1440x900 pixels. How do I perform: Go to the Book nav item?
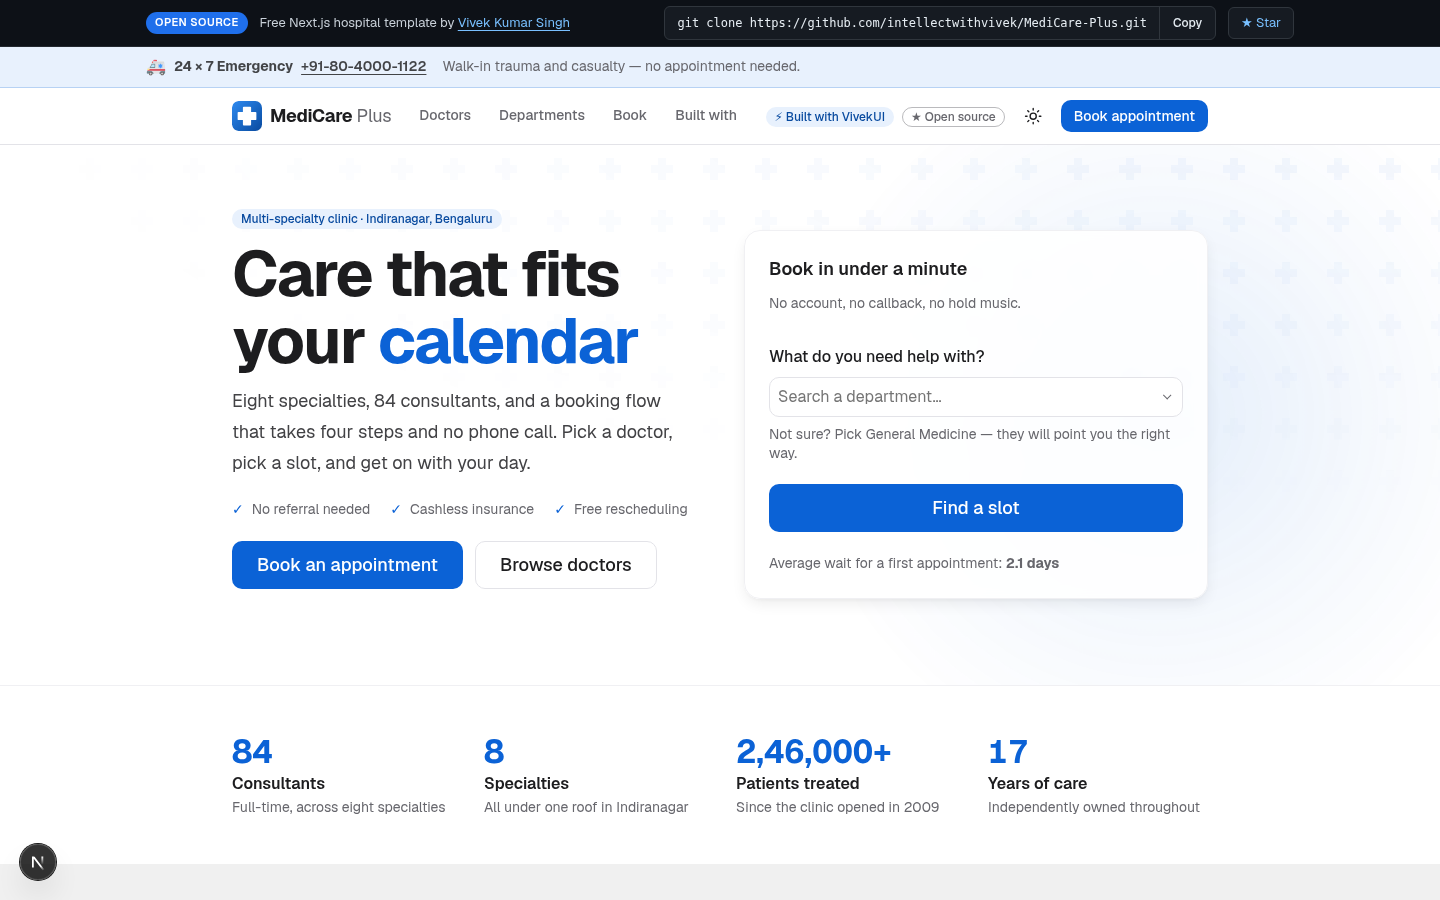click(x=630, y=115)
